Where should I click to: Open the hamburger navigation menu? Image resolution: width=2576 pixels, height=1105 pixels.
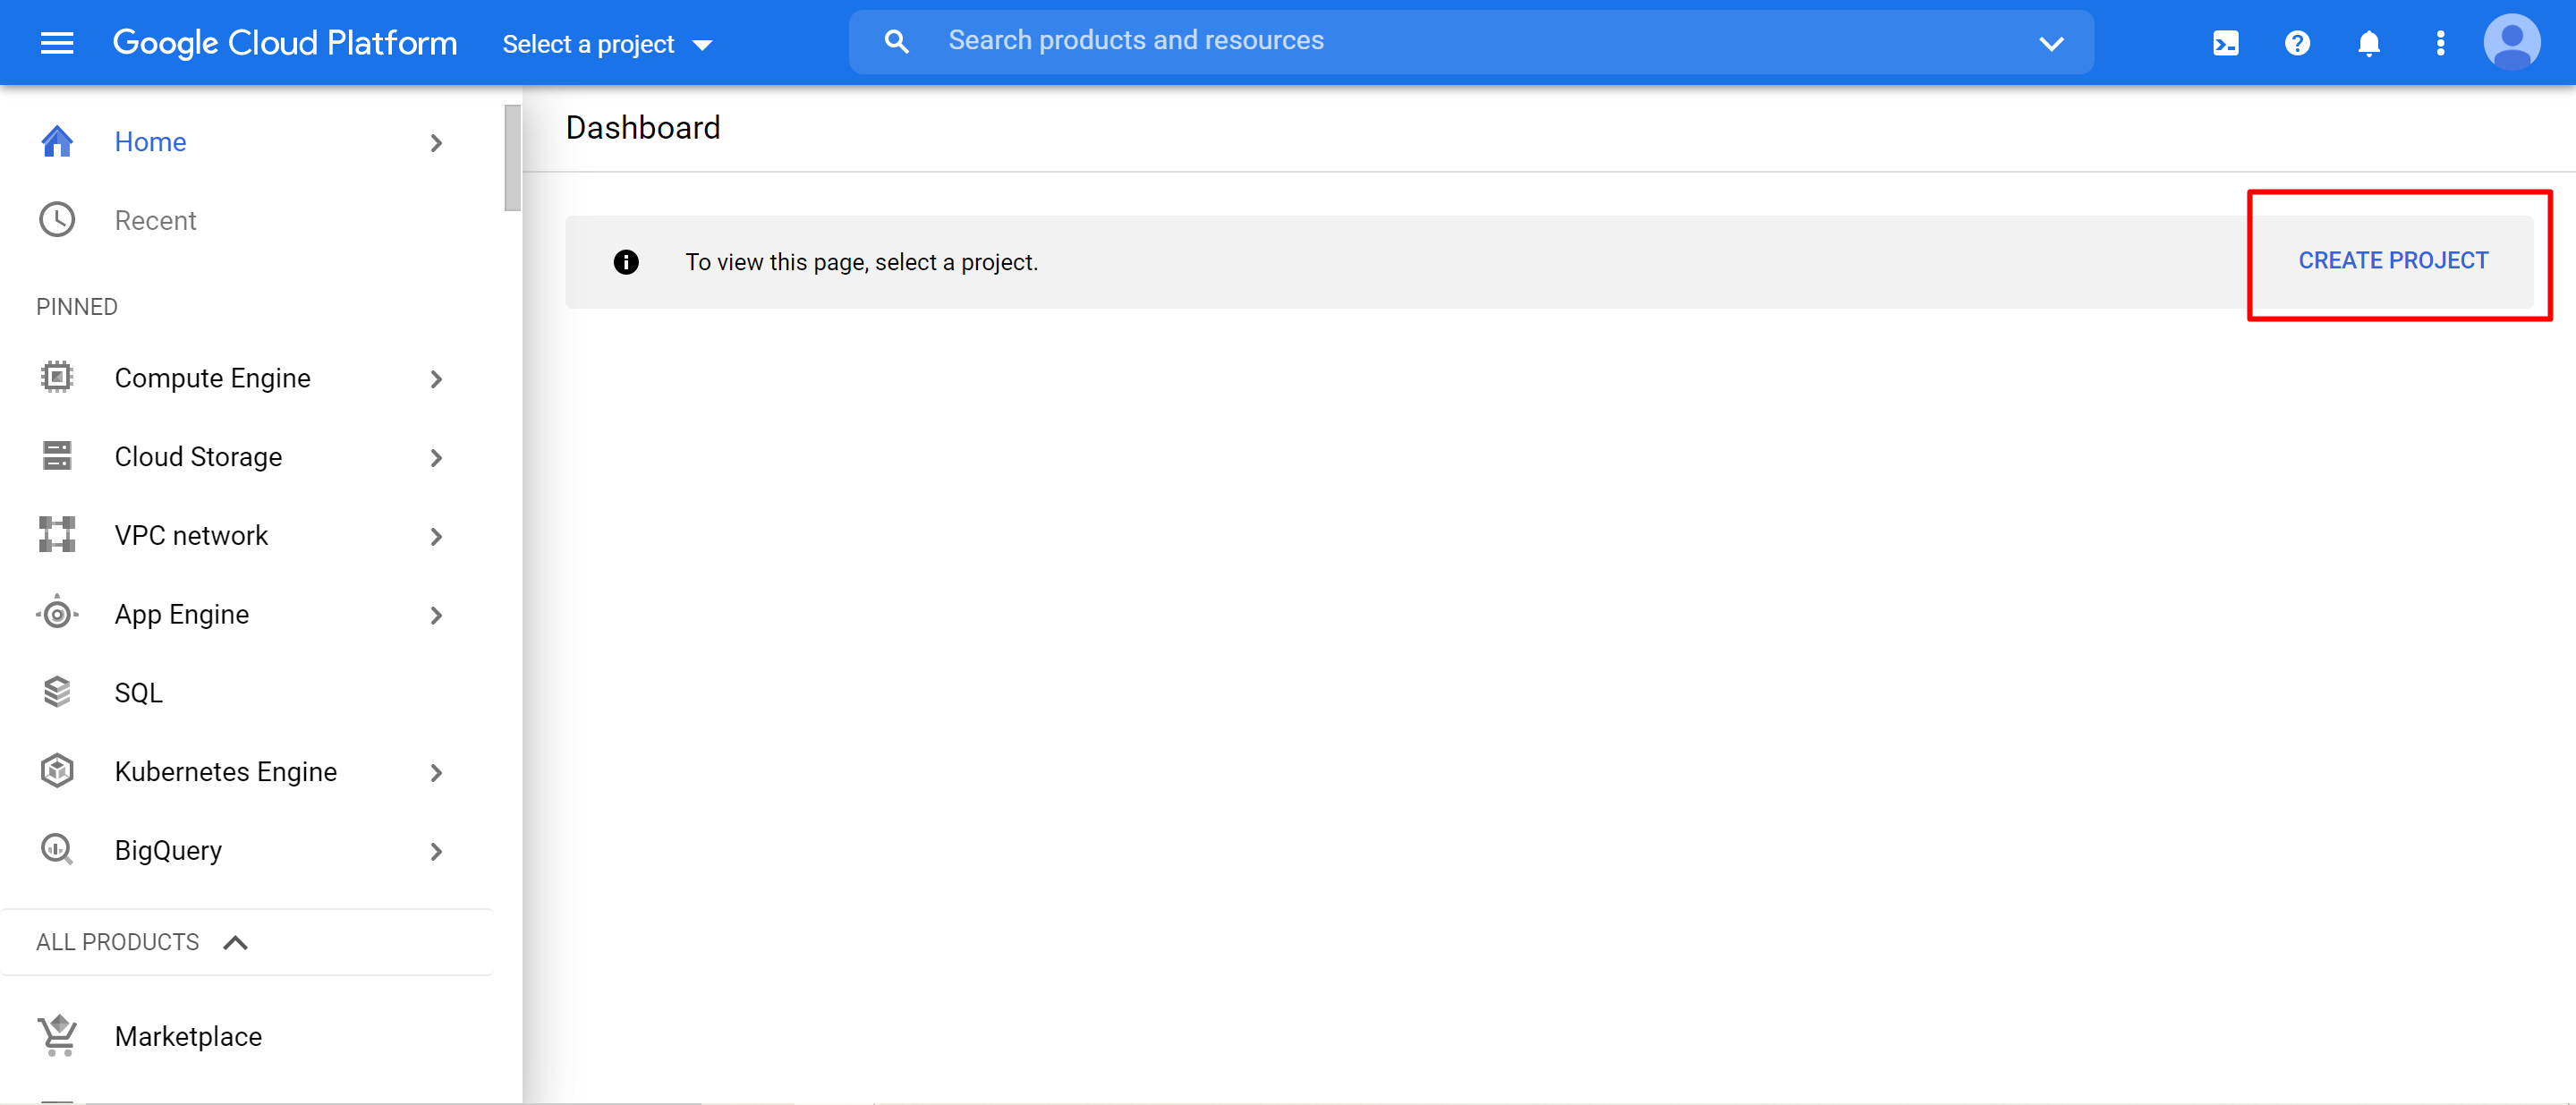pyautogui.click(x=57, y=43)
